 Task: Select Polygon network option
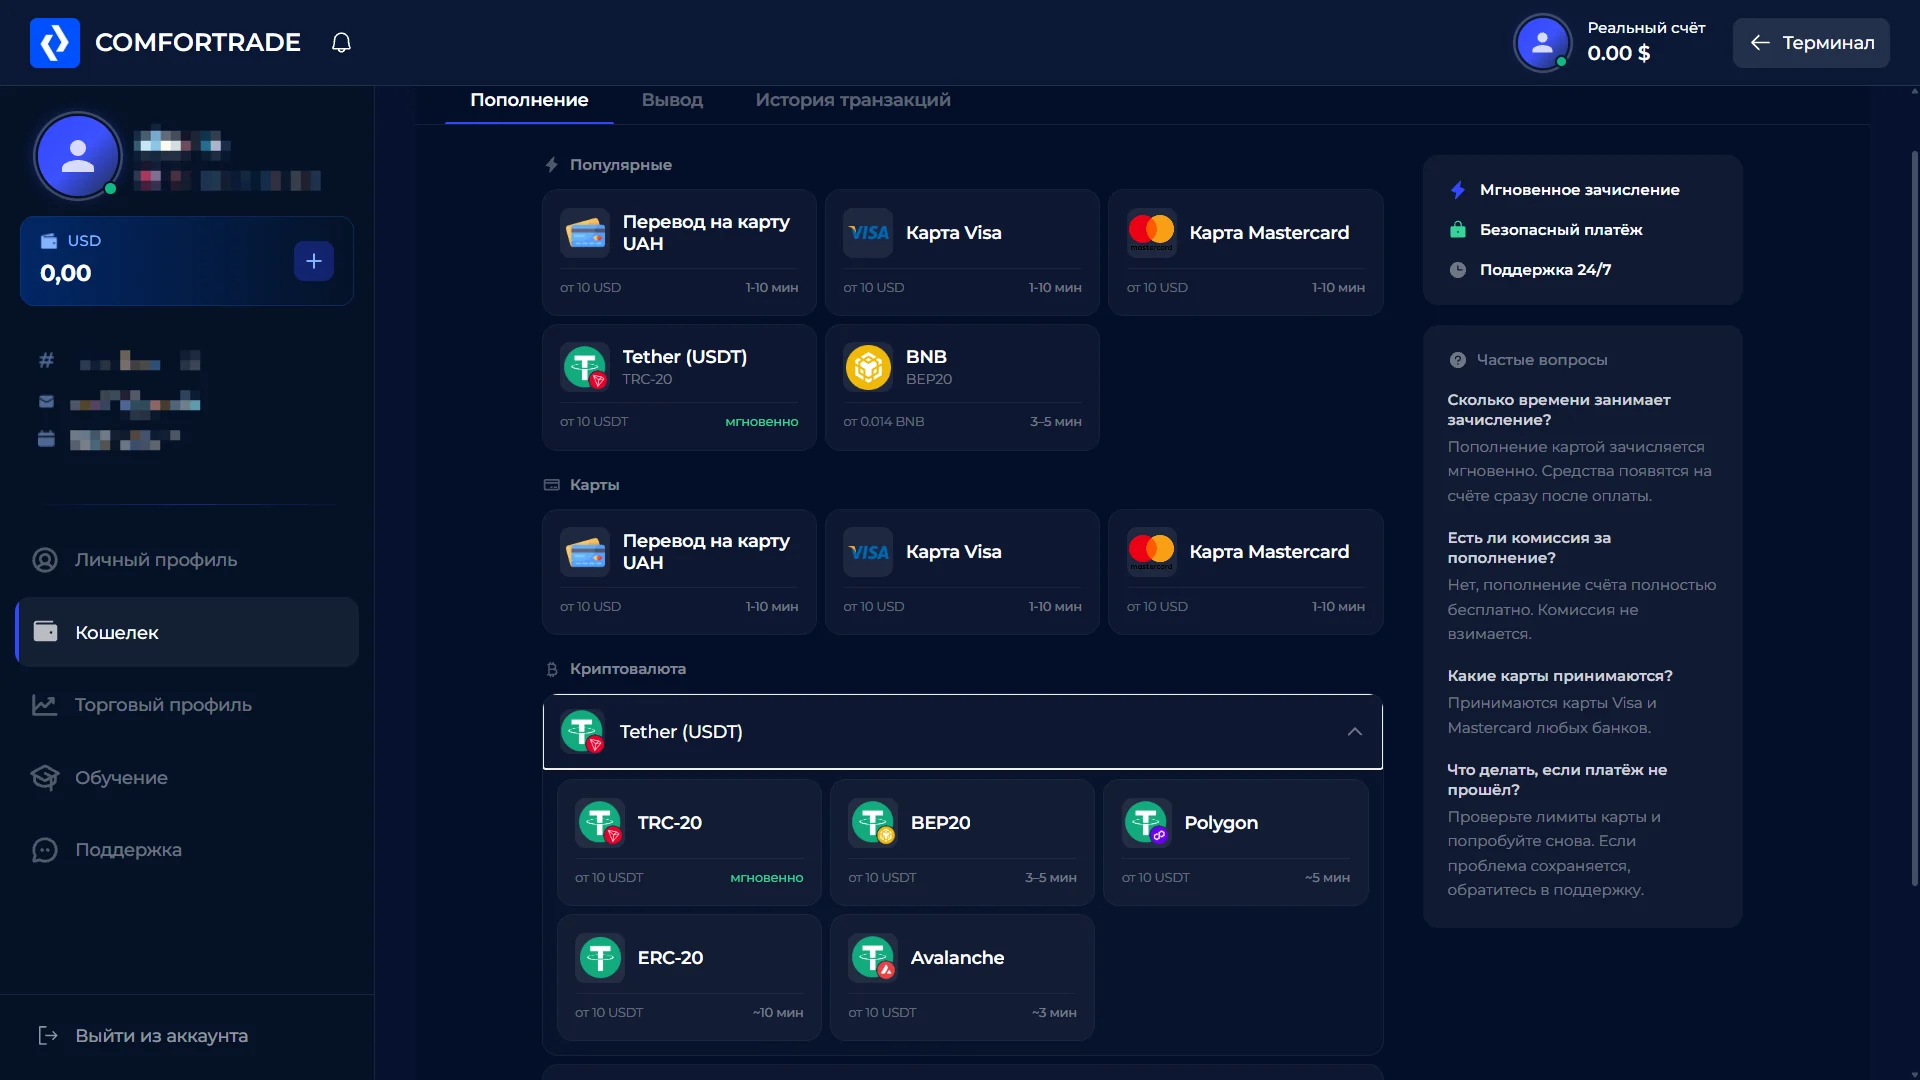[1235, 843]
